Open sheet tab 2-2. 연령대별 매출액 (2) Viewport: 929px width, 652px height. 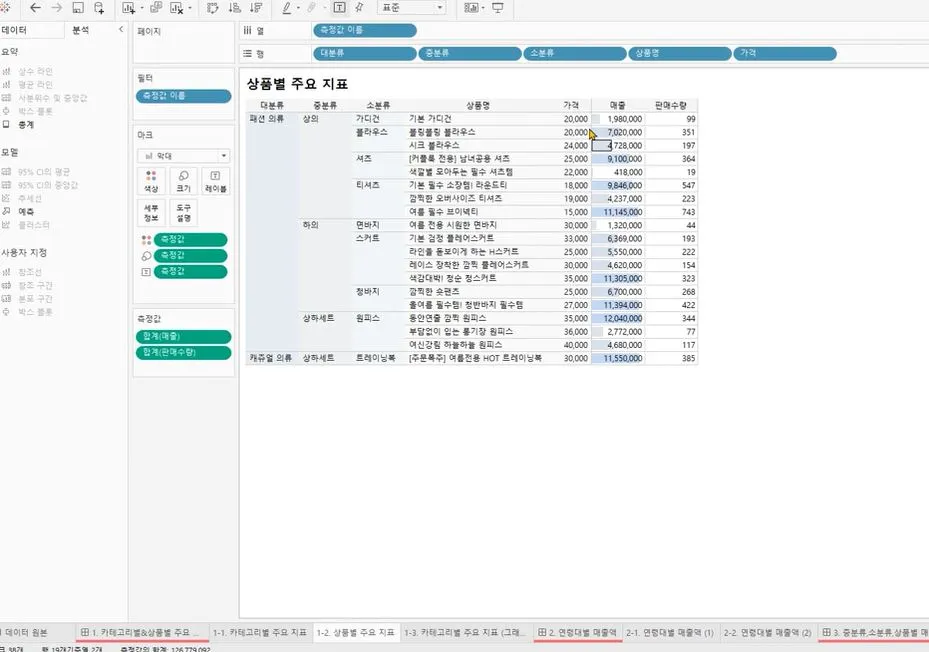pyautogui.click(x=768, y=632)
